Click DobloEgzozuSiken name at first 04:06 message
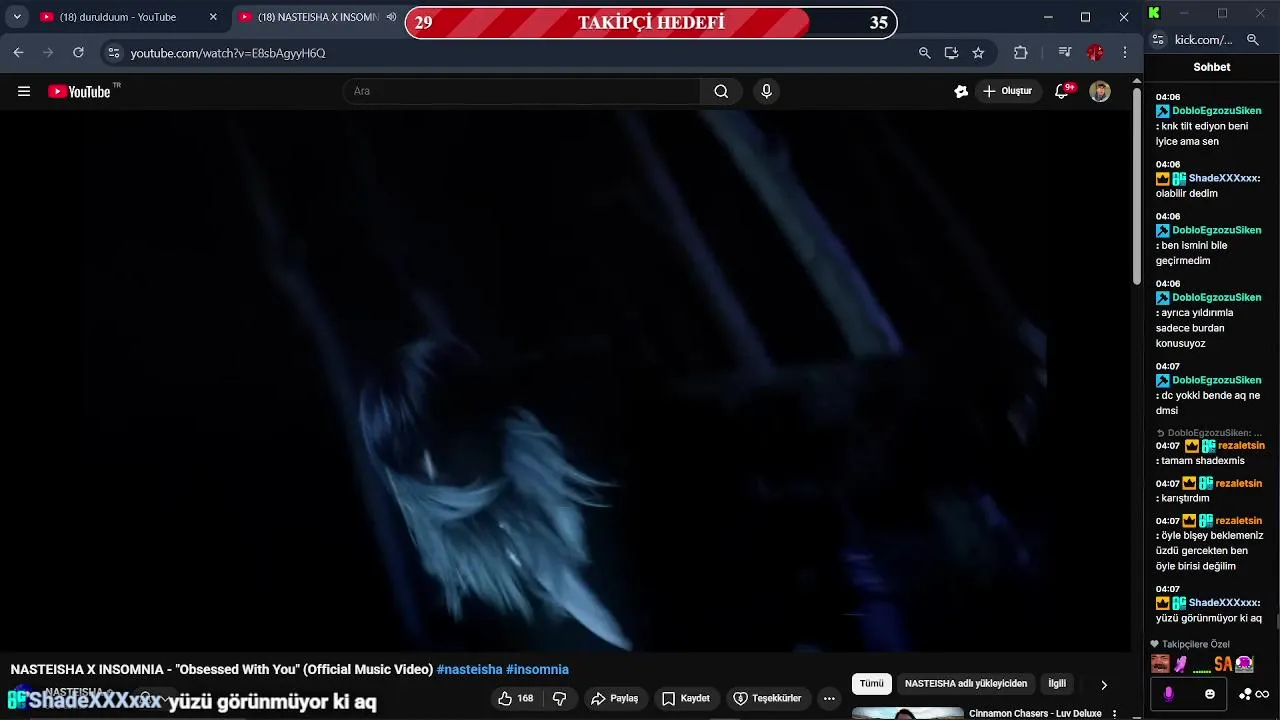This screenshot has height=720, width=1280. [x=1217, y=111]
